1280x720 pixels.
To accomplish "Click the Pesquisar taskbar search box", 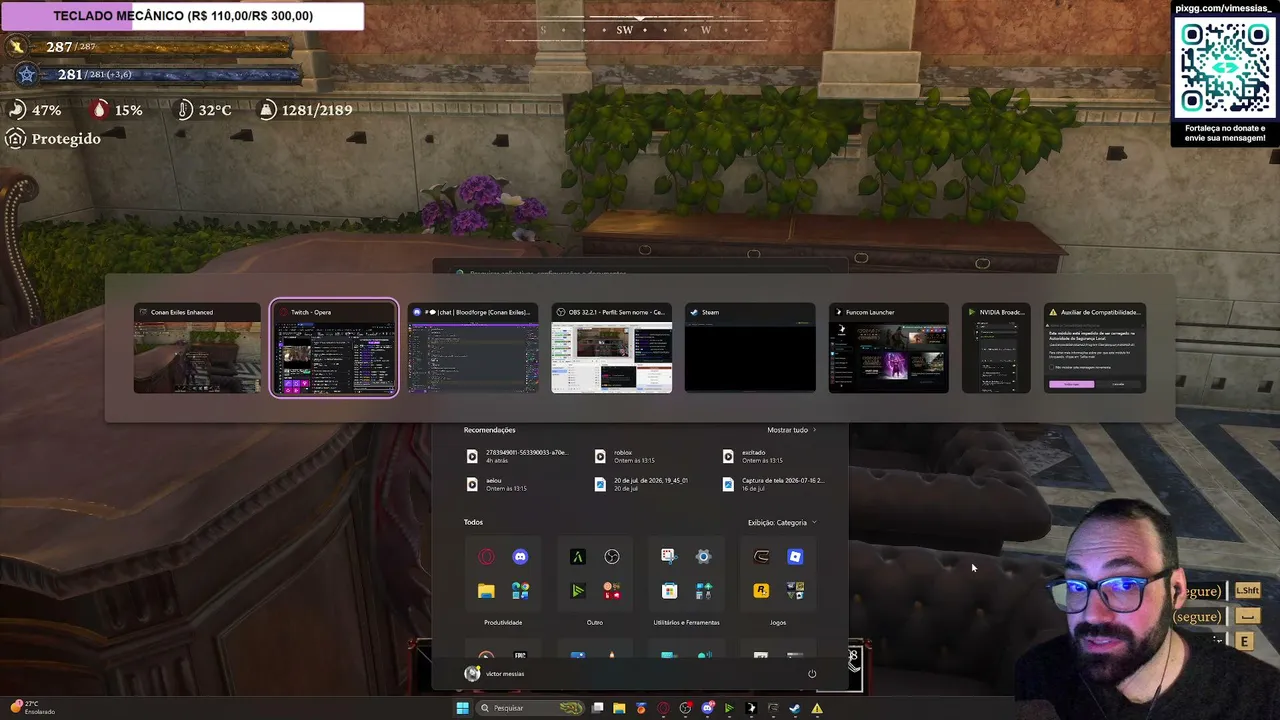I will click(530, 708).
